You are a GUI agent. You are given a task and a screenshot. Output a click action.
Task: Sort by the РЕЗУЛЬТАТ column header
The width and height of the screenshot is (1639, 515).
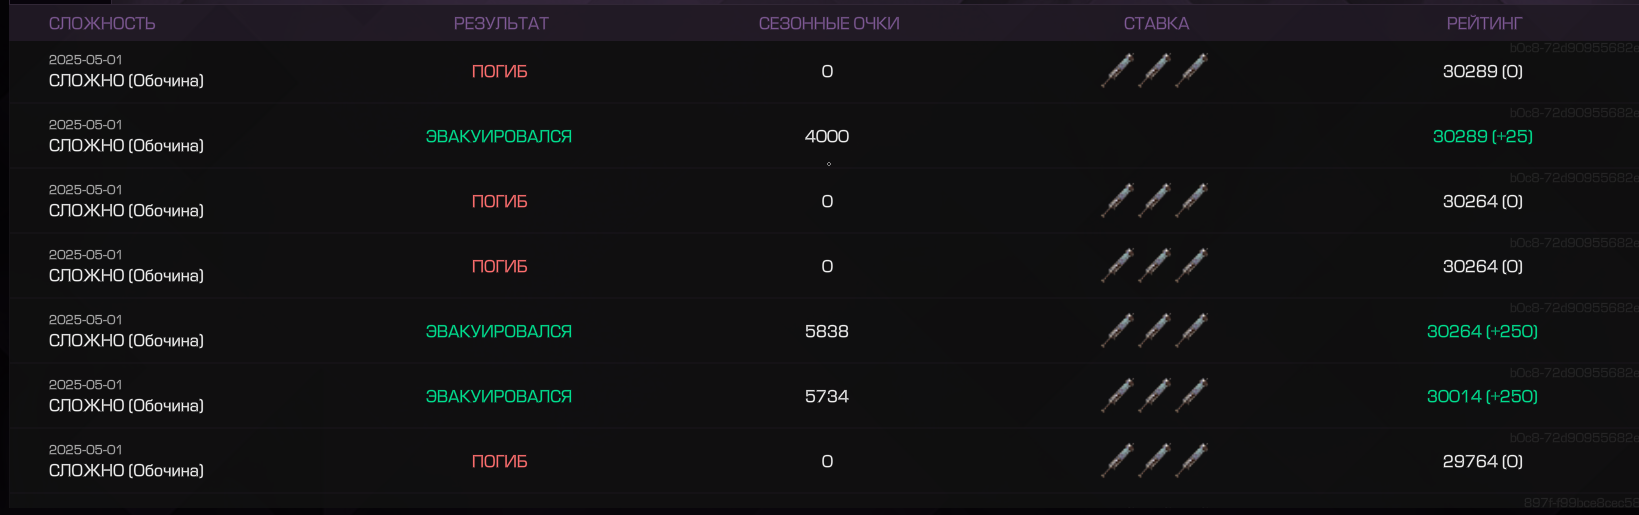(501, 23)
